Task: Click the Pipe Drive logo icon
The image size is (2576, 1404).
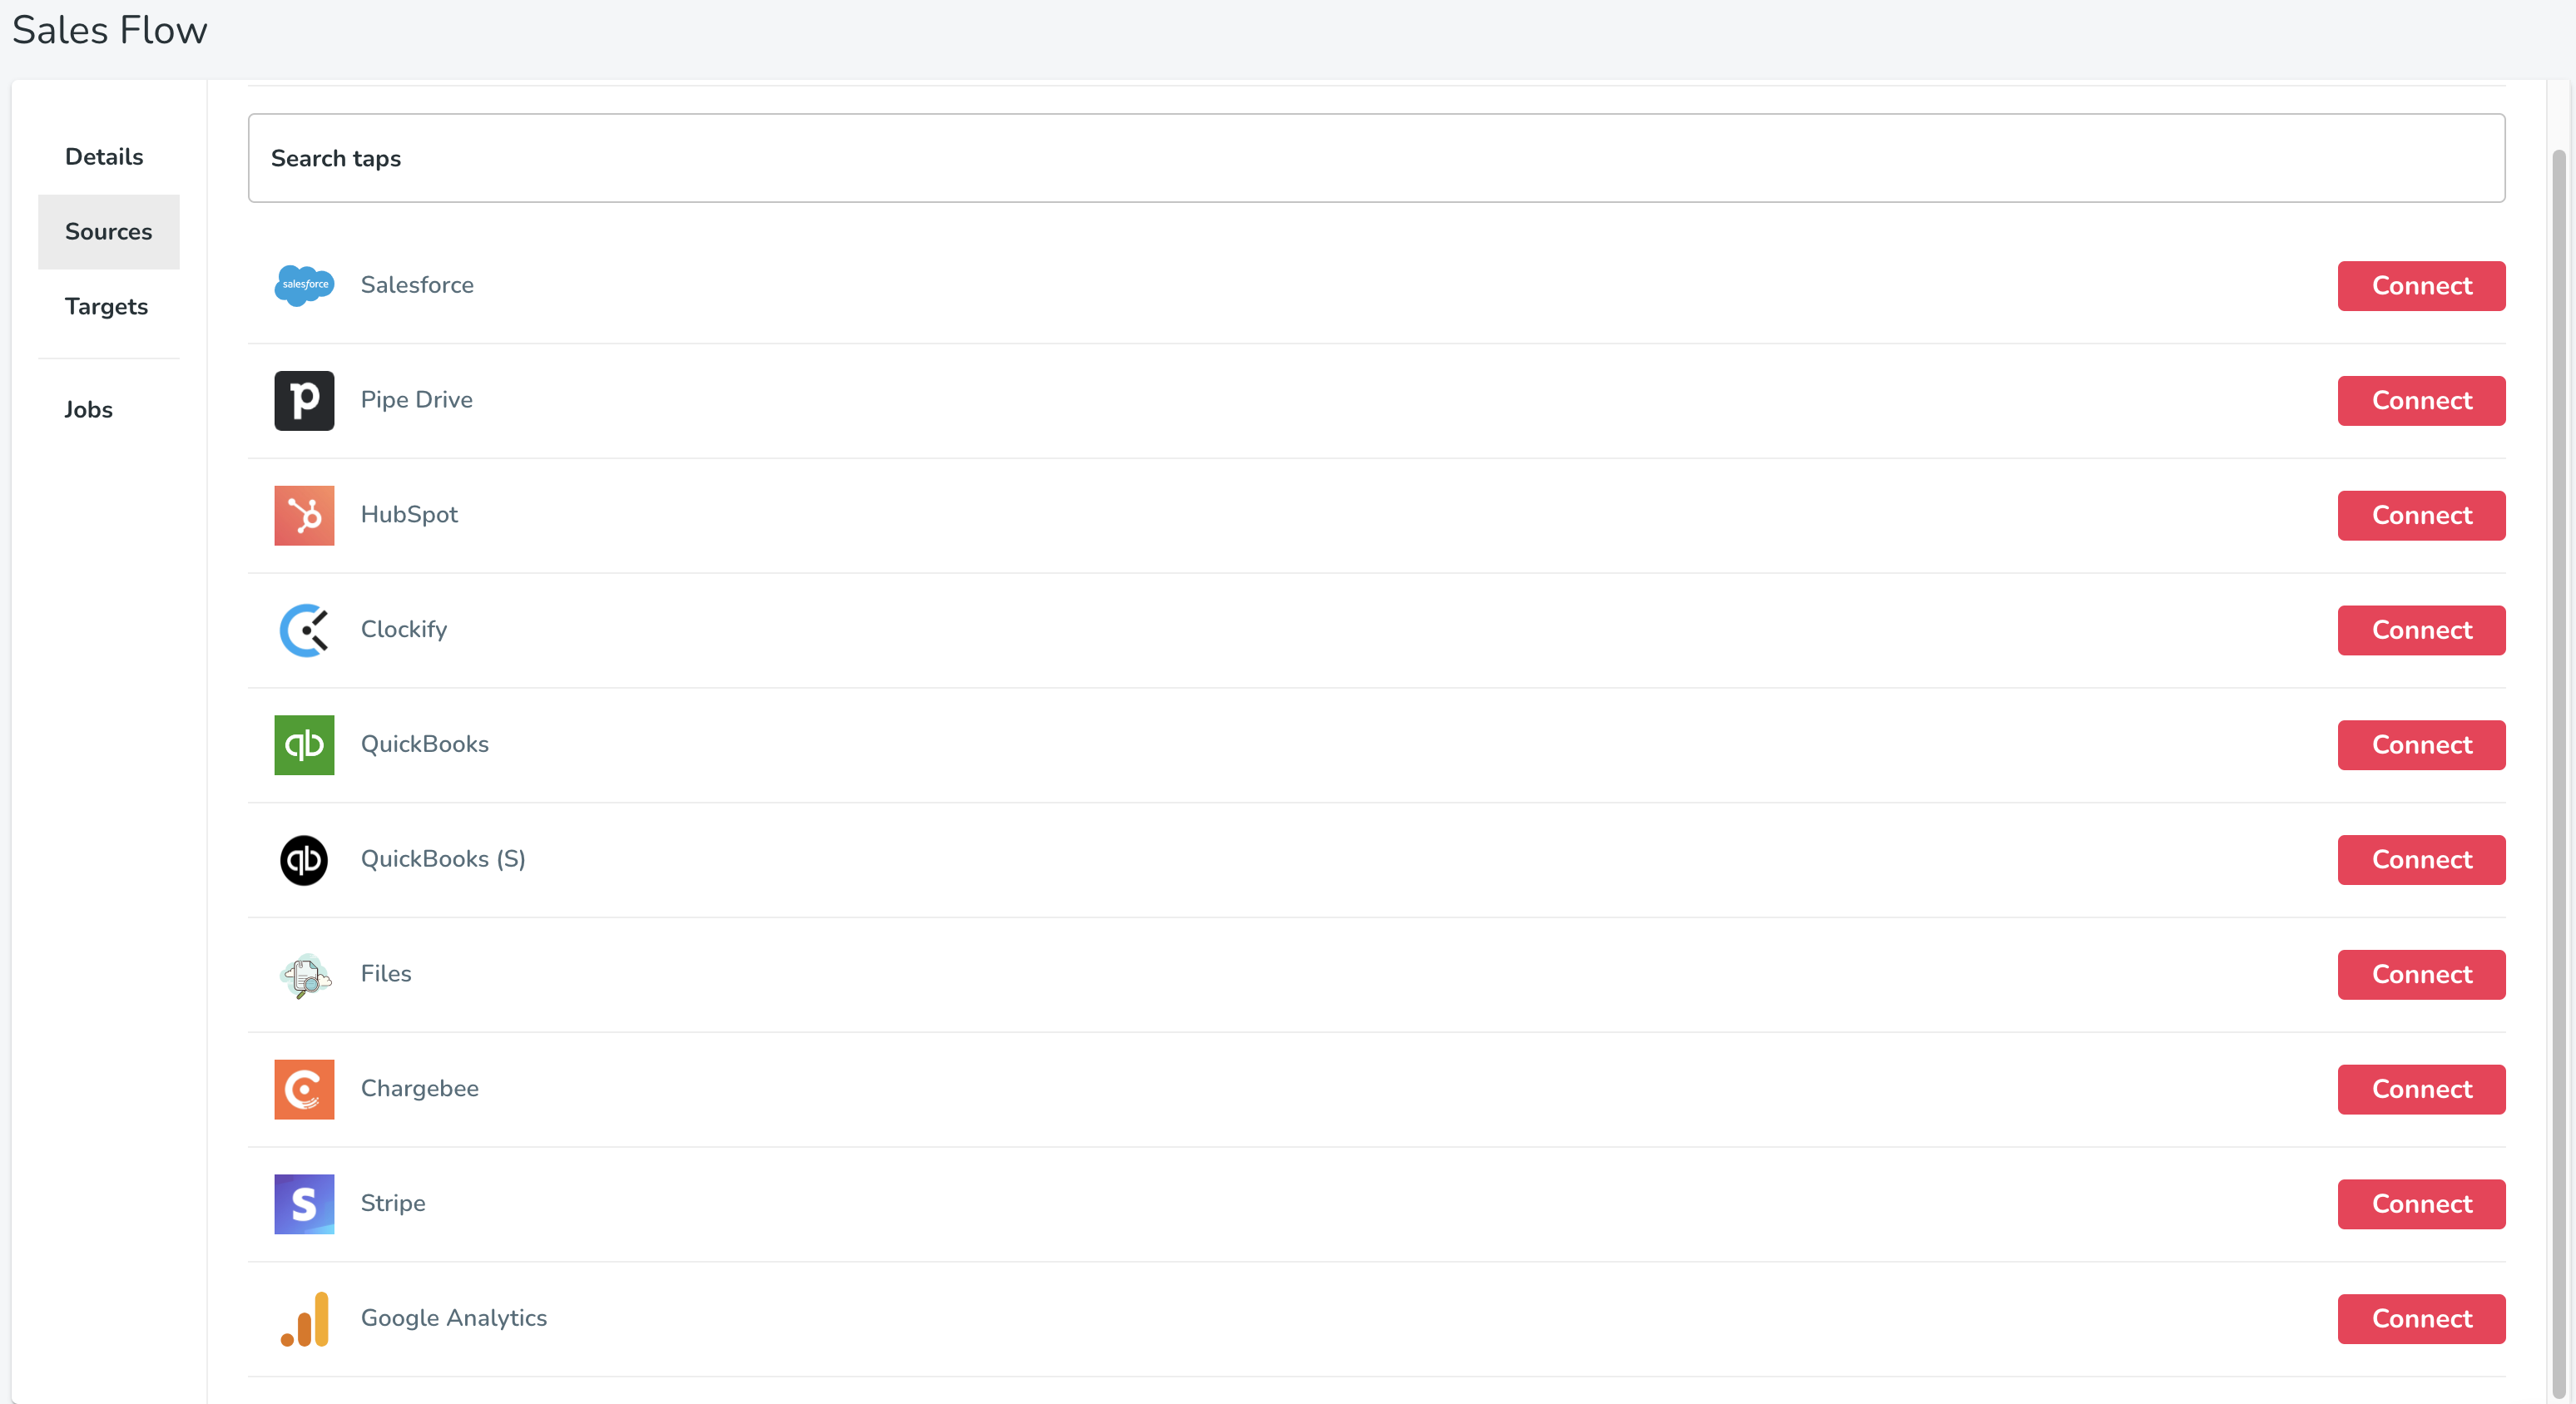Action: (304, 400)
